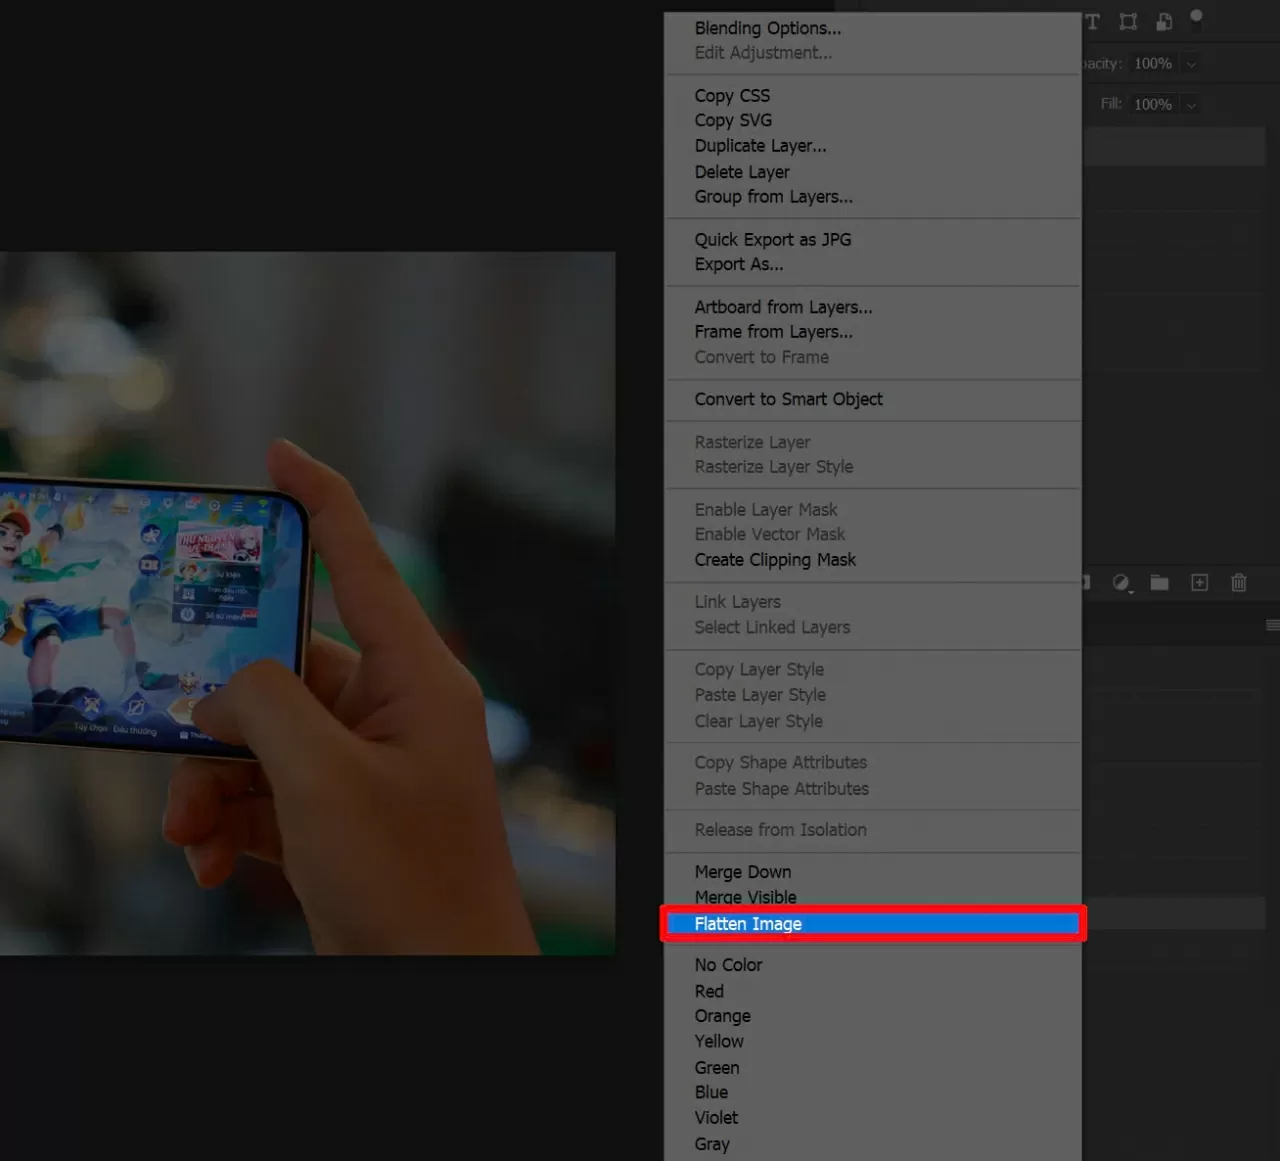Click the create new group folder icon

(1160, 583)
